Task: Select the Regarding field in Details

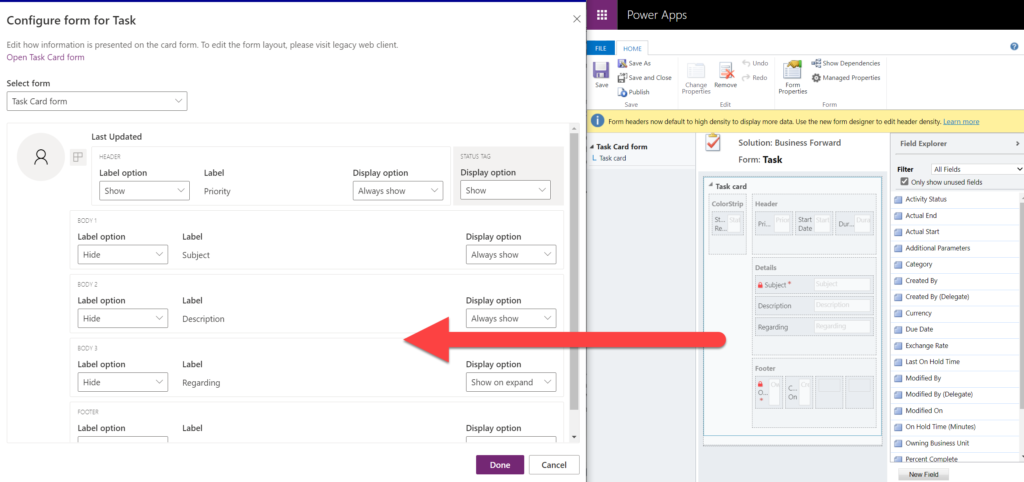Action: 813,327
